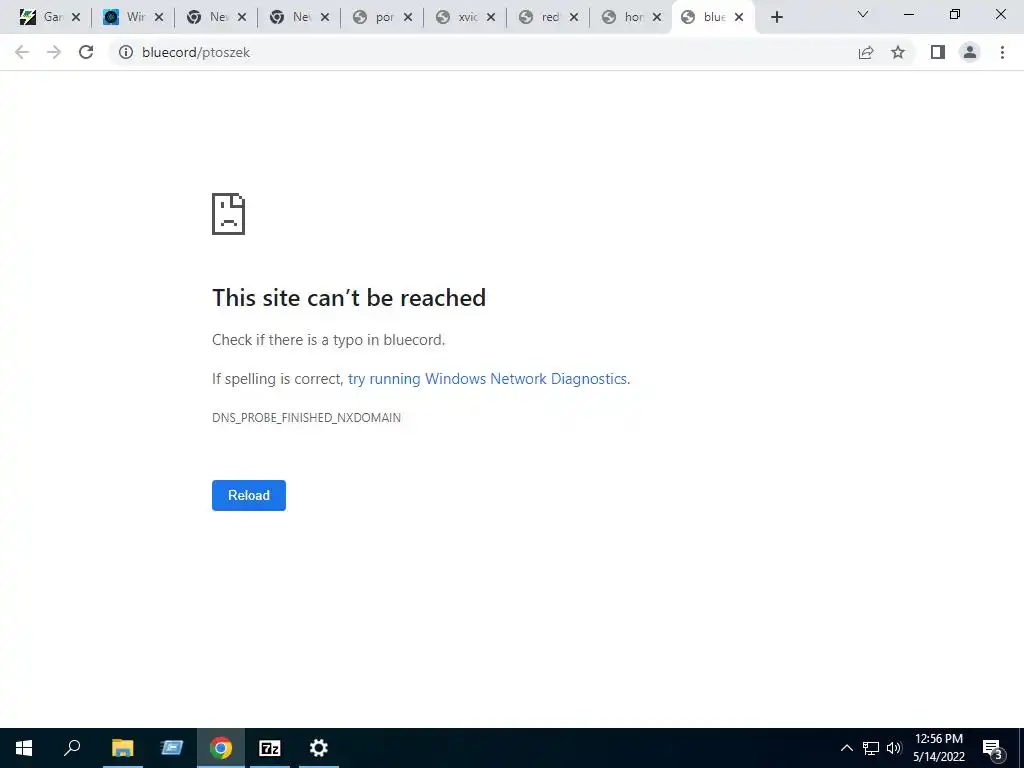Show hidden system tray icons

[846, 748]
